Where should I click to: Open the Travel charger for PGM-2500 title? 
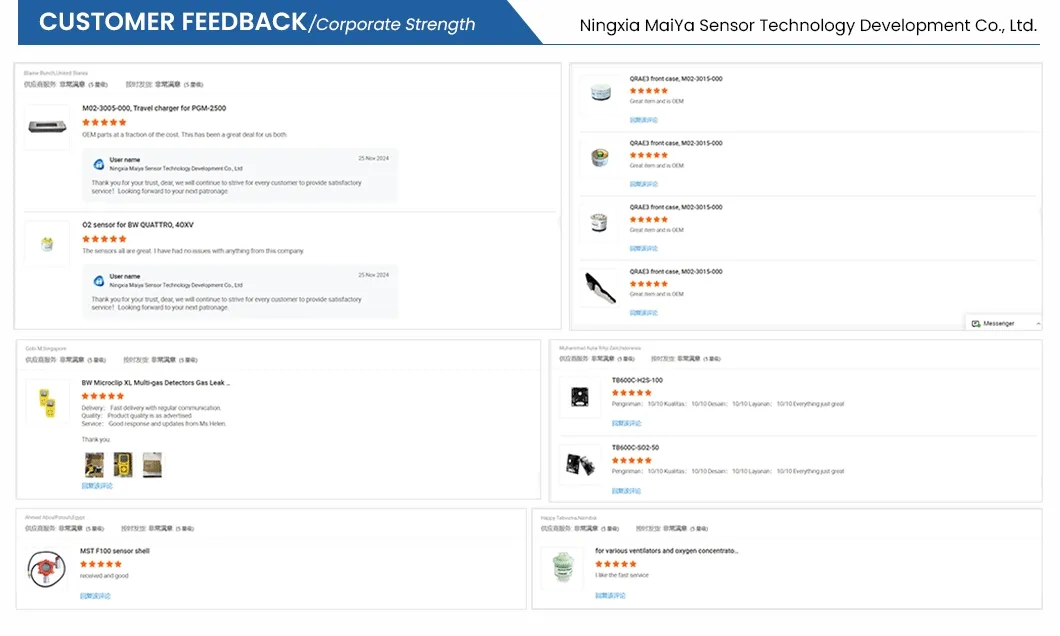[x=154, y=108]
